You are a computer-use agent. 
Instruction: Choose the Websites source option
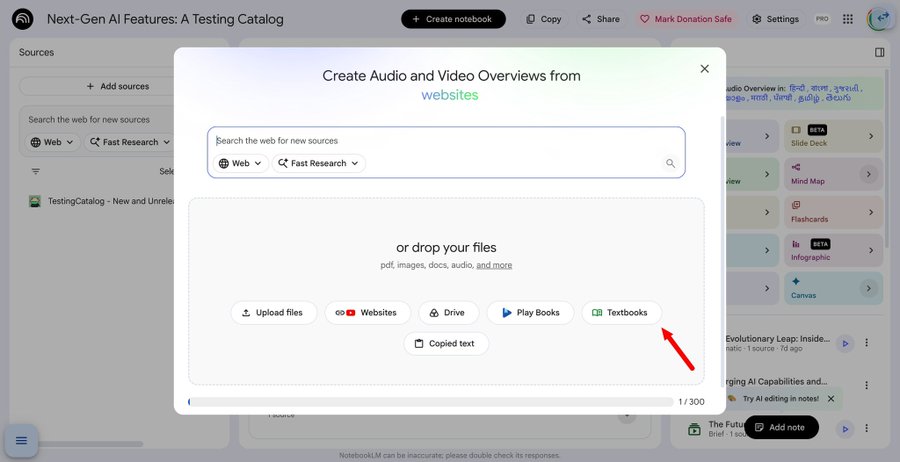[x=367, y=313]
